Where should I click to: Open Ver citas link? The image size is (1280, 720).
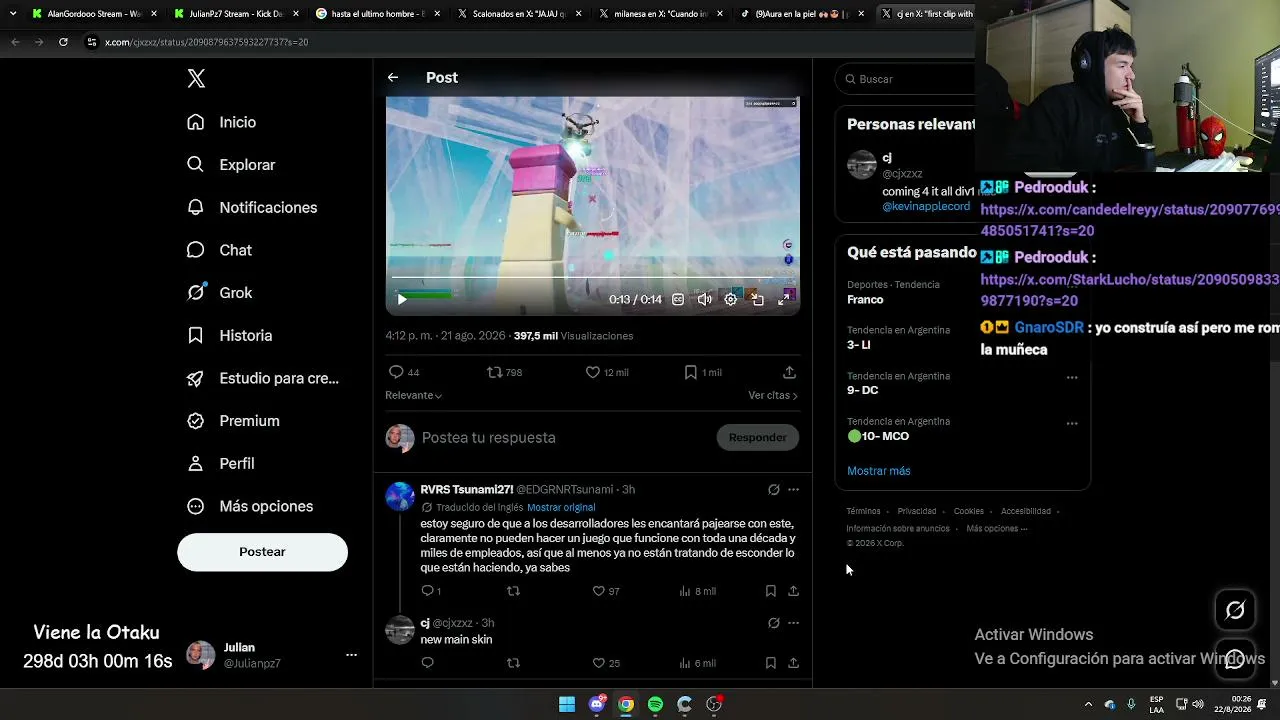point(773,396)
